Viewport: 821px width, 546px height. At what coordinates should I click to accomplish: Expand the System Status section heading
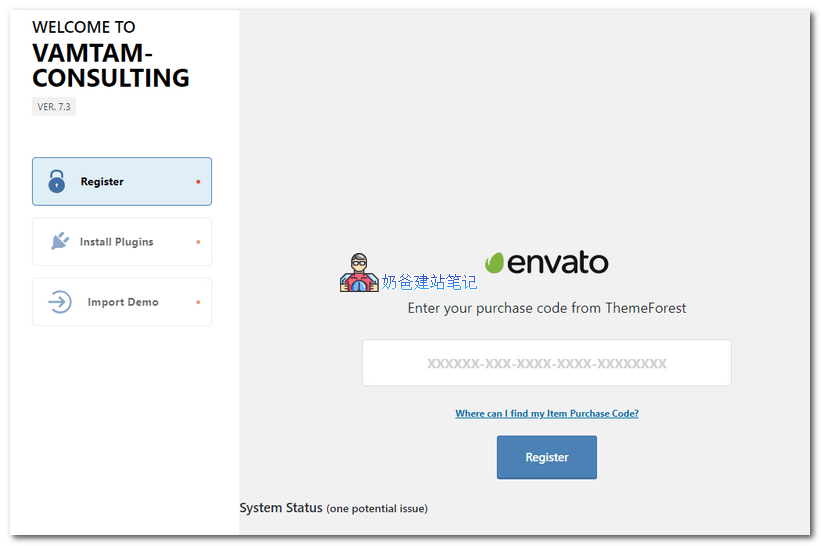click(281, 508)
